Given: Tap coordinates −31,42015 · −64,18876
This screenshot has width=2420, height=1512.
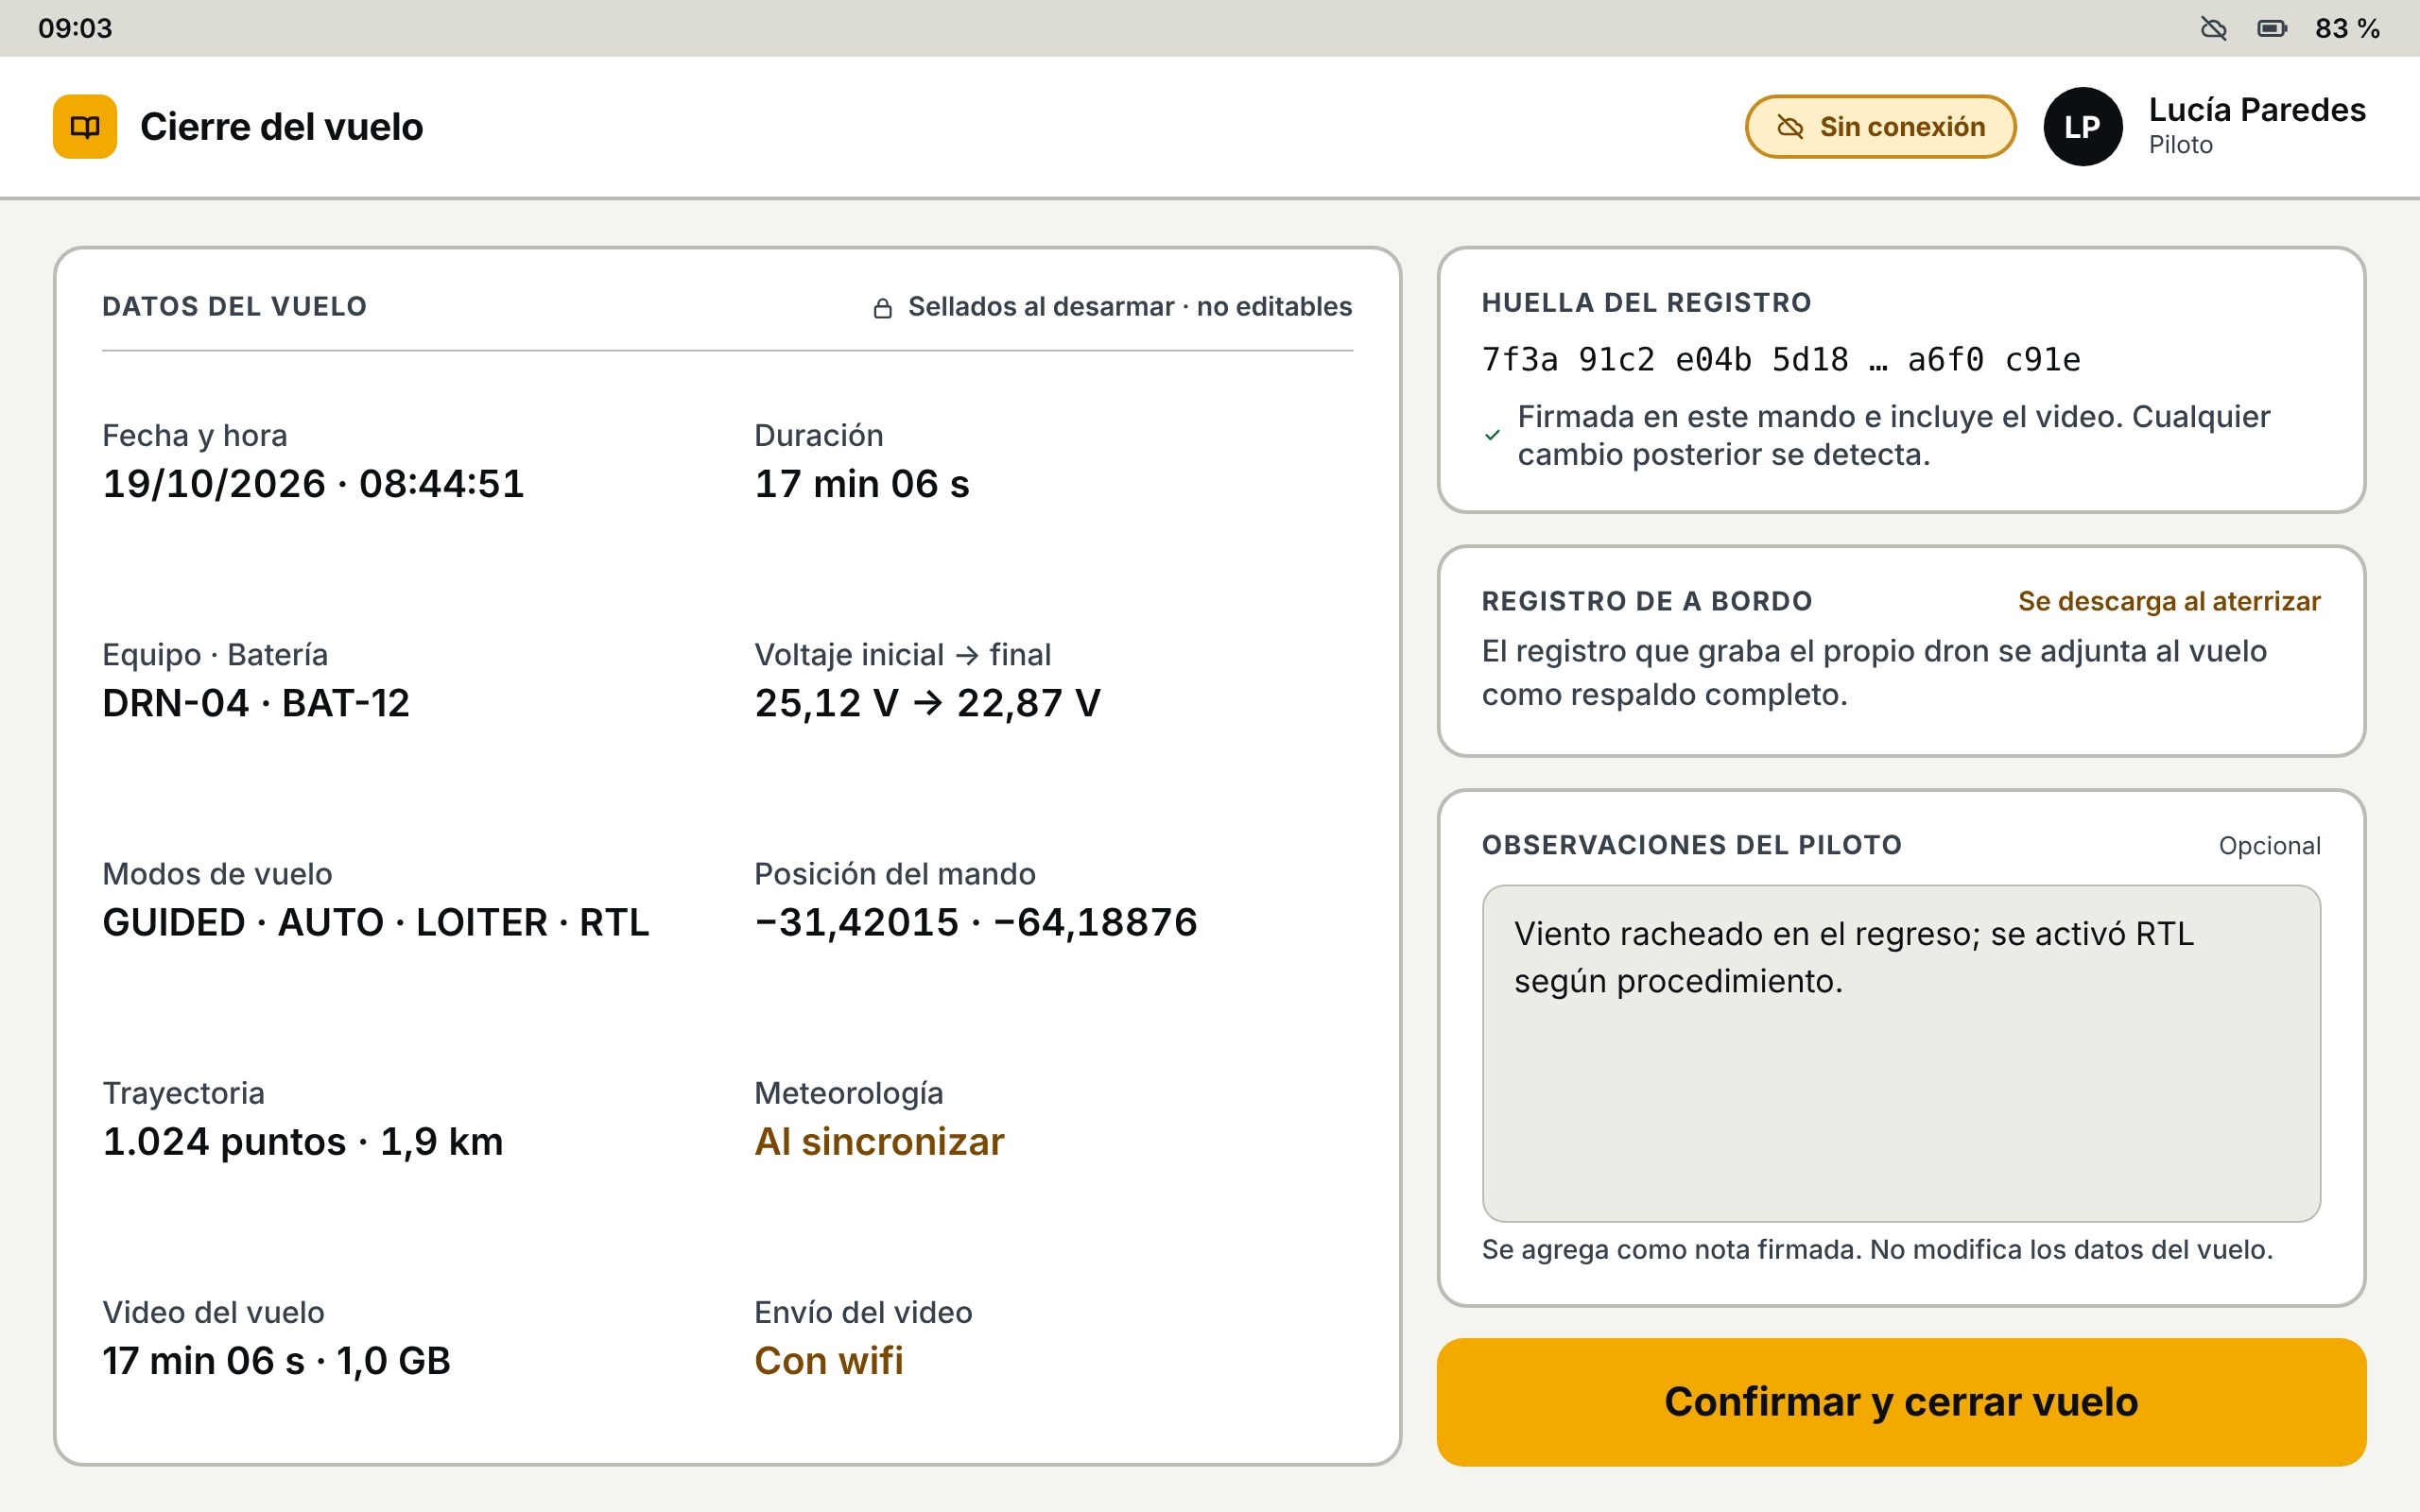Looking at the screenshot, I should pos(975,922).
